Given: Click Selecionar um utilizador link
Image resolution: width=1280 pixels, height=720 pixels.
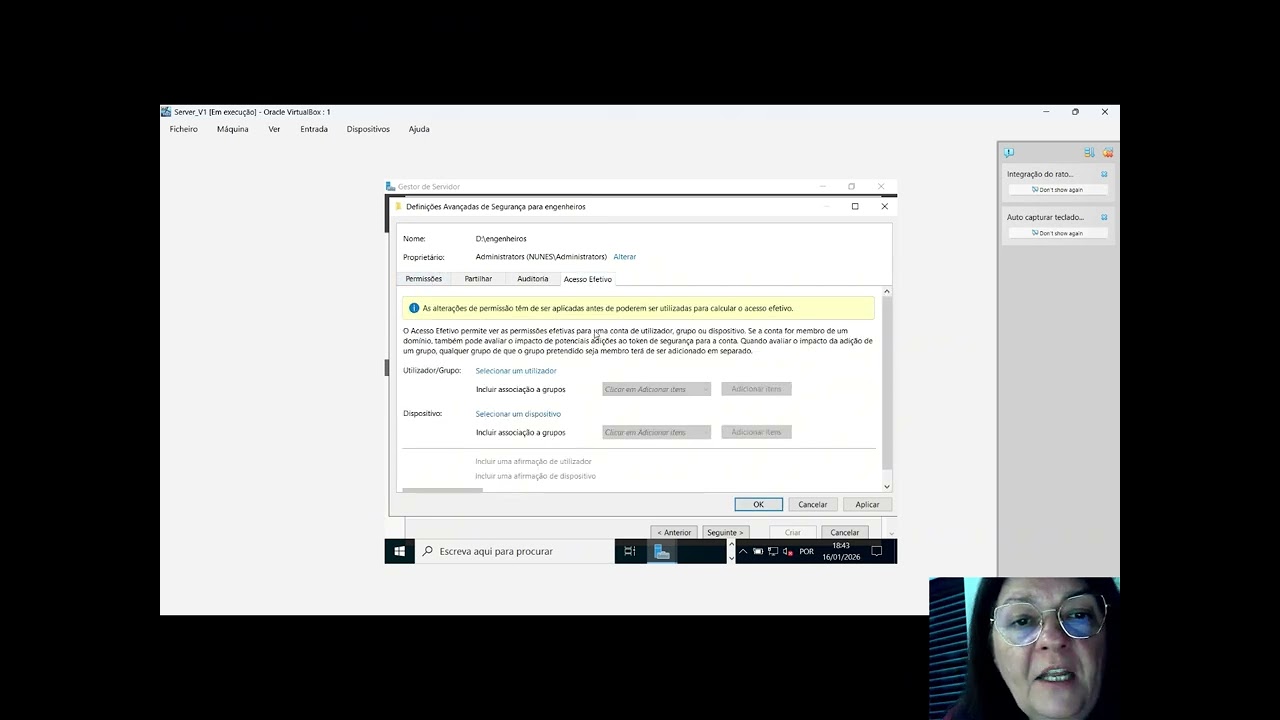Looking at the screenshot, I should [516, 371].
